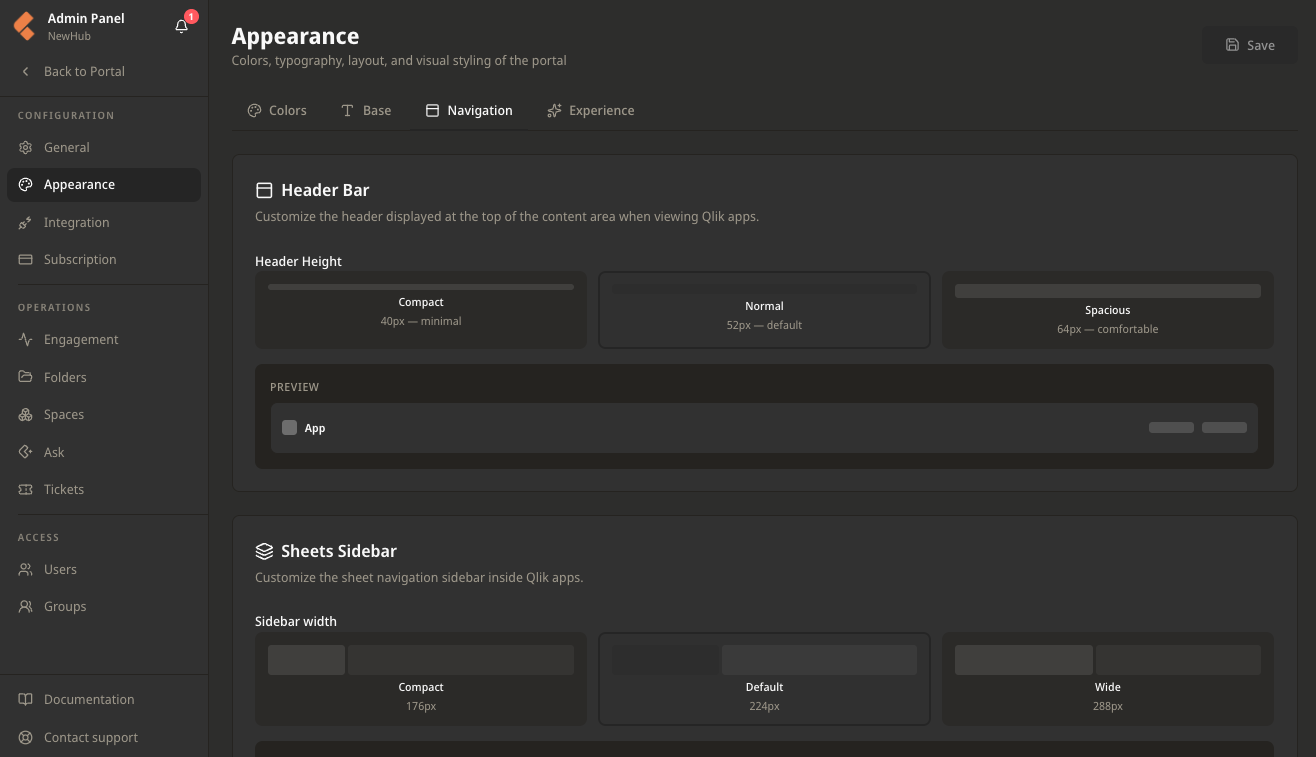1316x757 pixels.
Task: Go Back to Portal
Action: tap(104, 72)
